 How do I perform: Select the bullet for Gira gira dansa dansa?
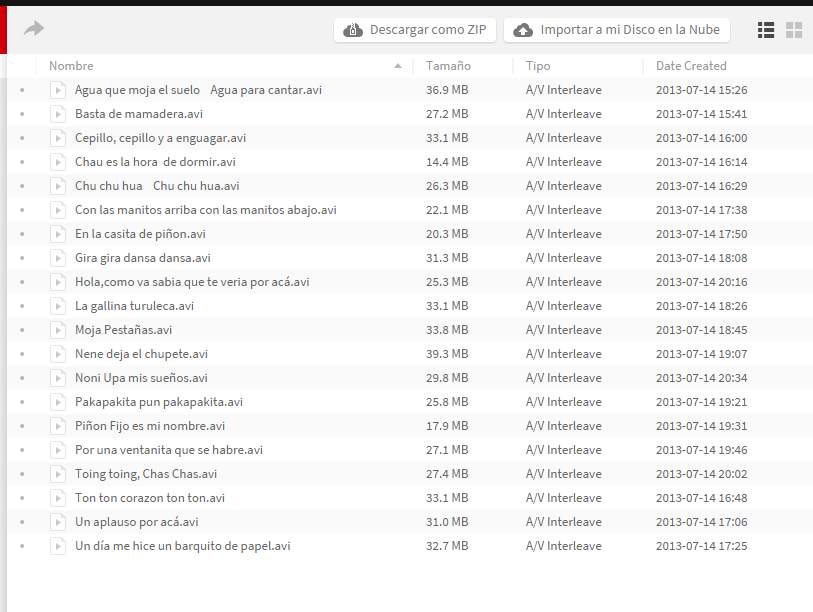click(22, 258)
